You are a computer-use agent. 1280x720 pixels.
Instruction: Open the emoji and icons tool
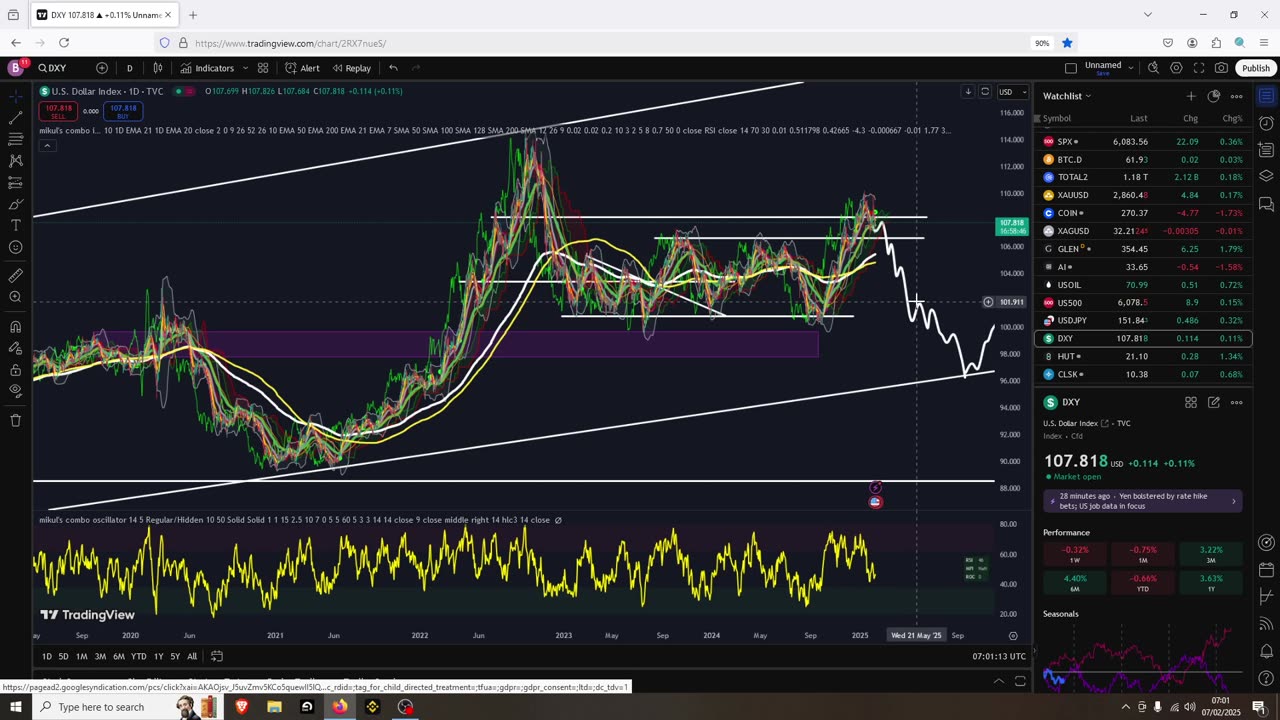[x=15, y=248]
